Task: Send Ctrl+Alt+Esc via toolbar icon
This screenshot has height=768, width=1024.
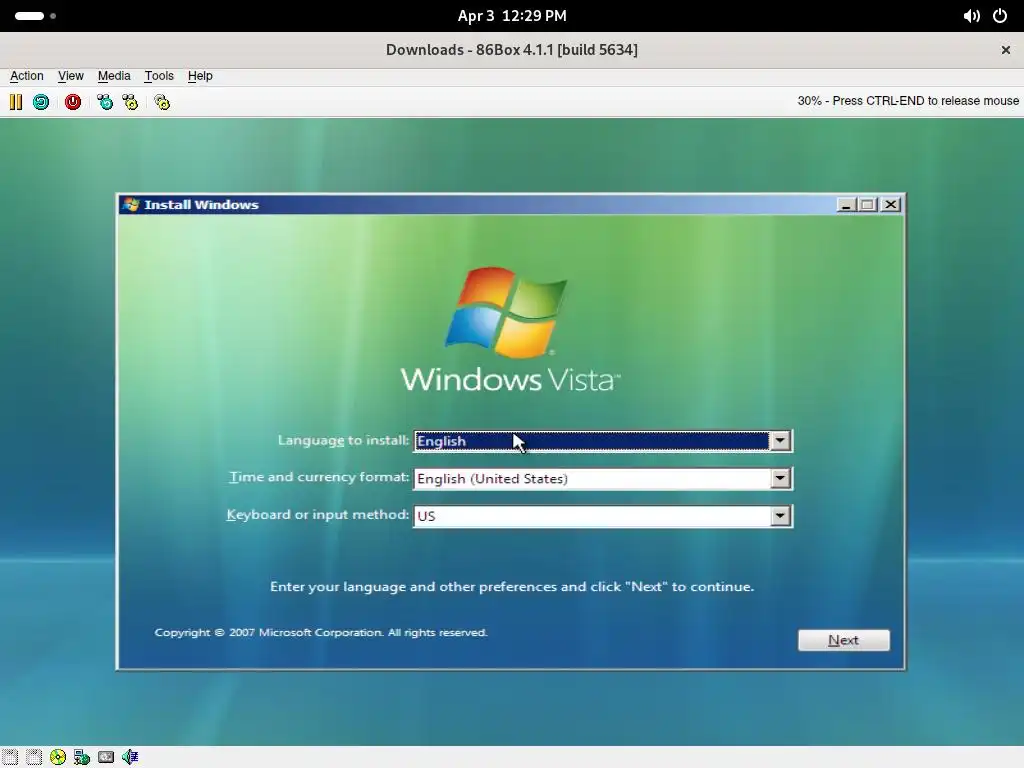Action: [x=130, y=102]
